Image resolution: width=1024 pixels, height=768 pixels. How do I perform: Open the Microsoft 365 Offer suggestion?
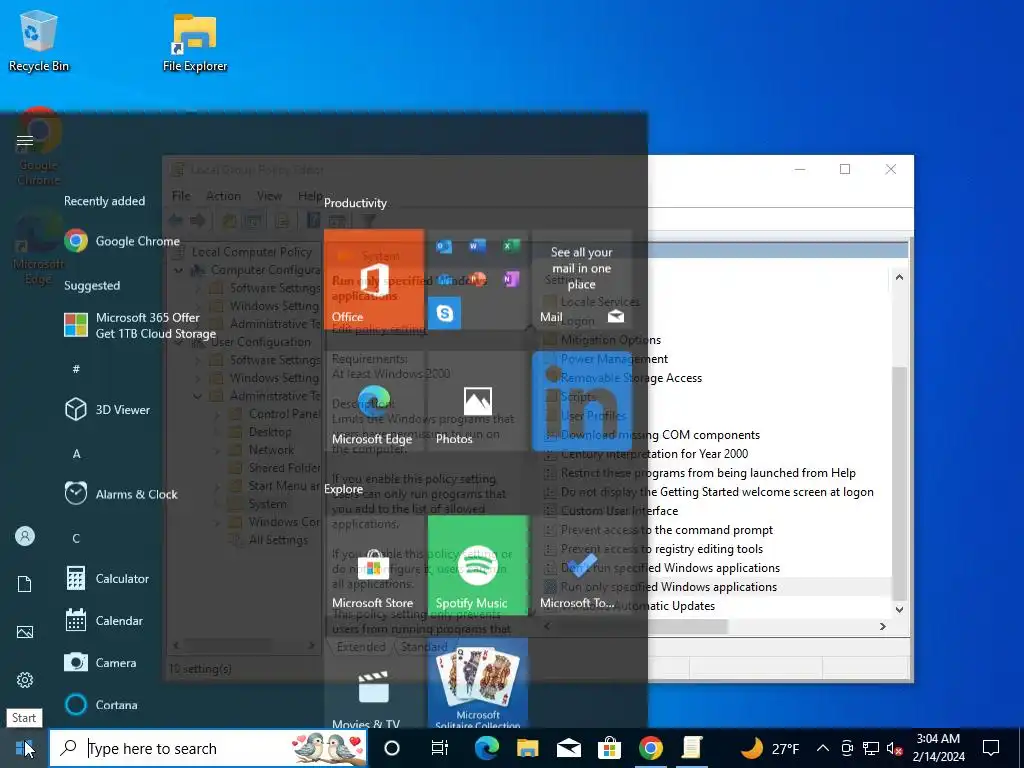140,325
